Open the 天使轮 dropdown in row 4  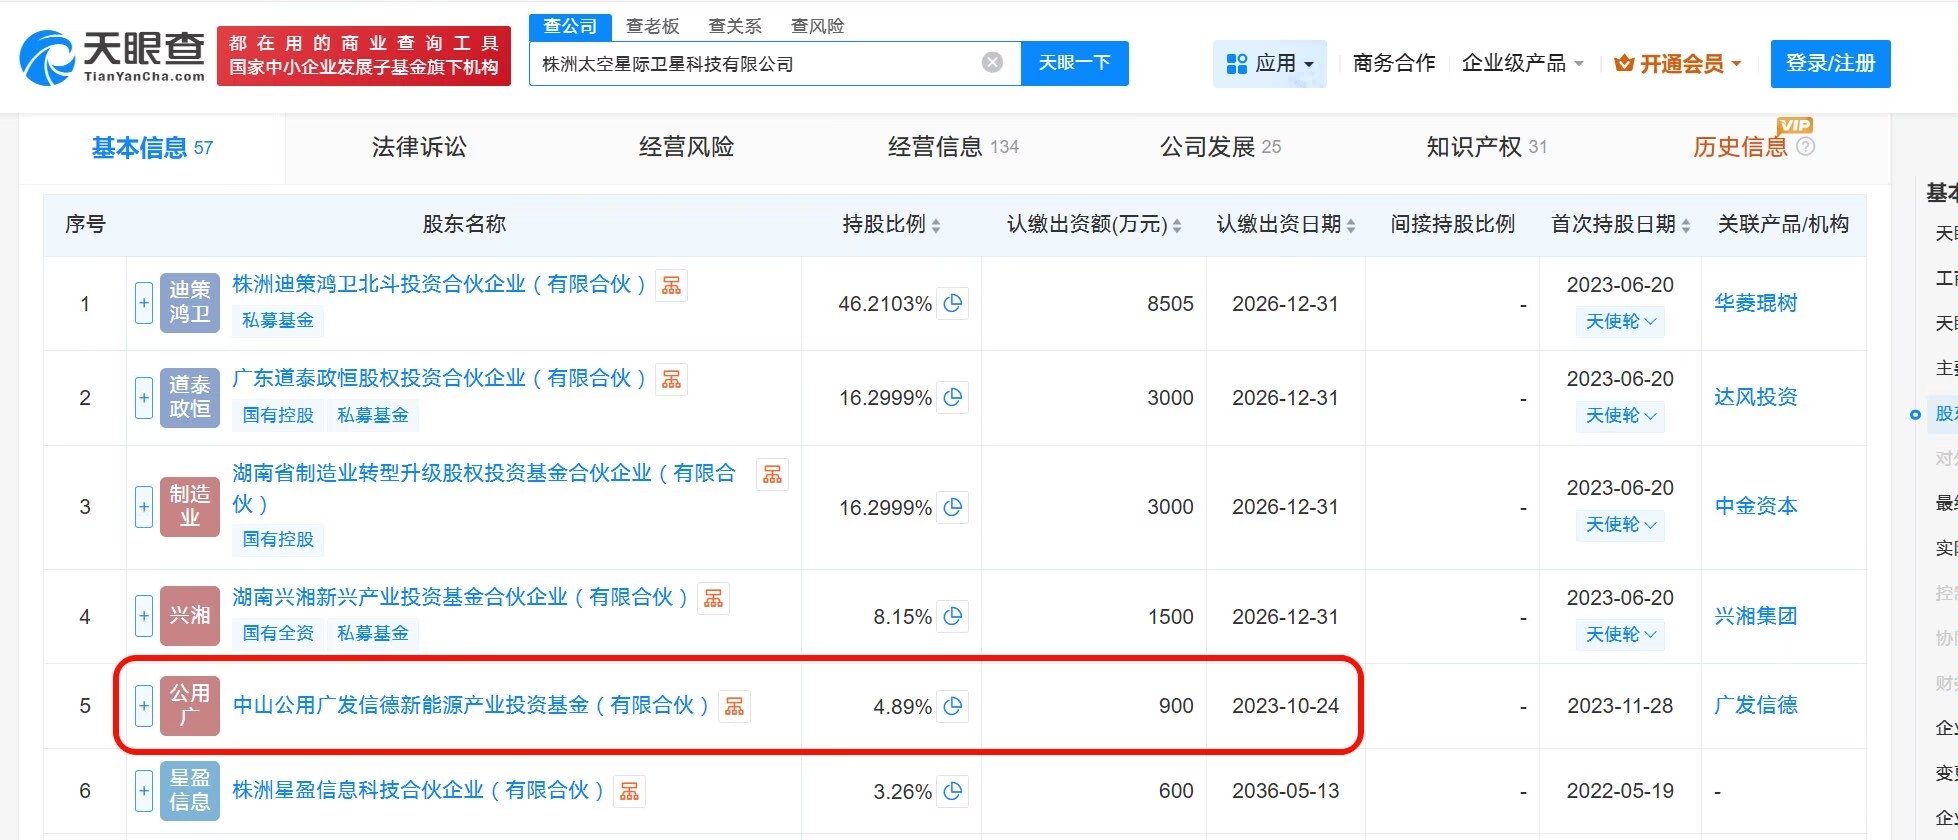[1620, 634]
